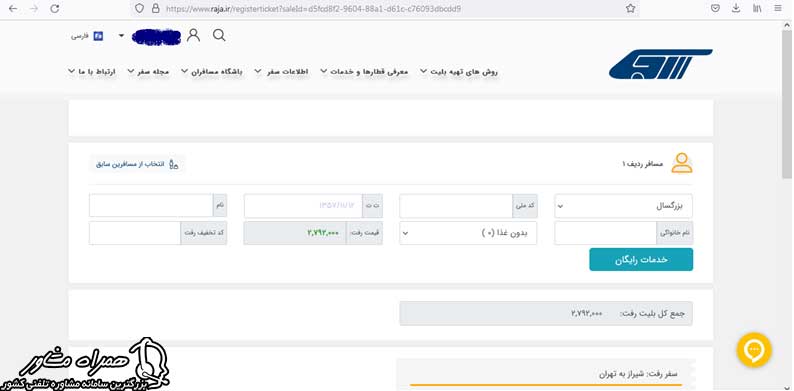The height and width of the screenshot is (391, 794).
Task: Switch language via the فارسی flag
Action: tap(87, 36)
